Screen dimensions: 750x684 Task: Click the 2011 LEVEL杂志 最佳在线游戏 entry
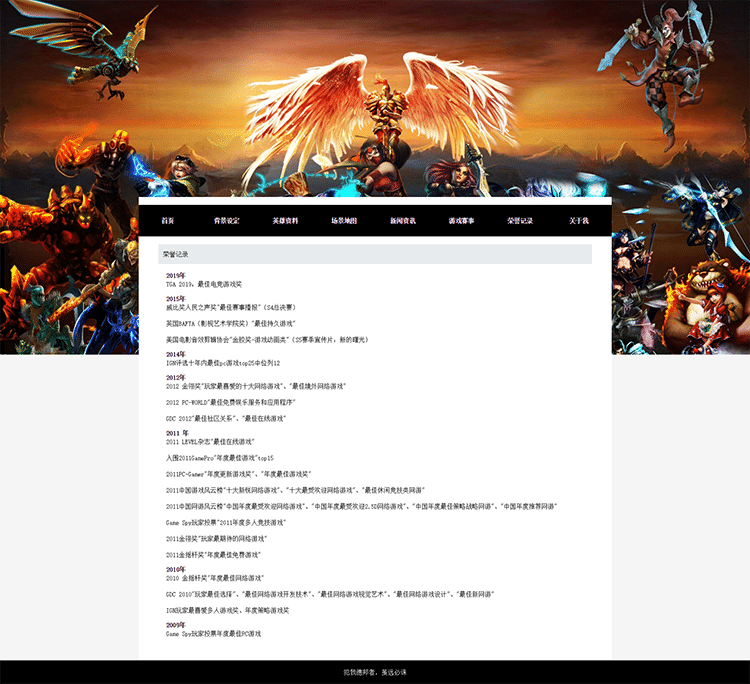tap(210, 441)
